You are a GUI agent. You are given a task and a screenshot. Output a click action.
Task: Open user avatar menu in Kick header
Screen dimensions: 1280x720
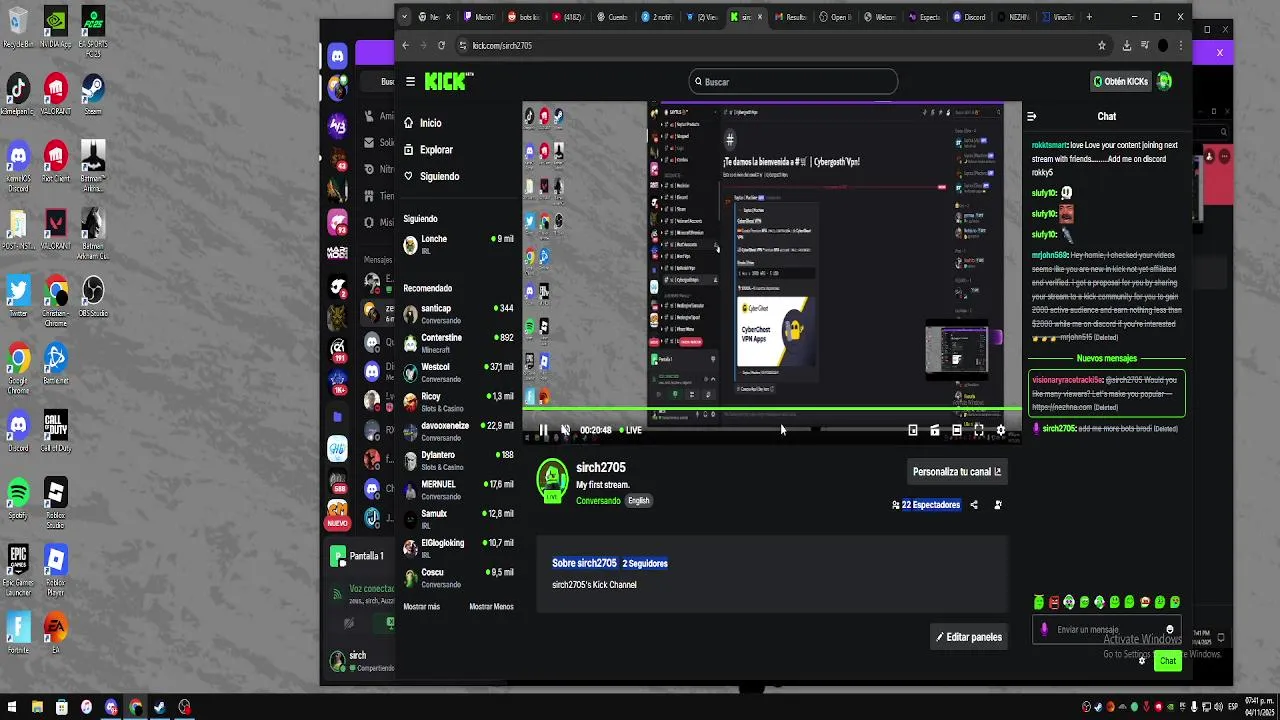1164,82
